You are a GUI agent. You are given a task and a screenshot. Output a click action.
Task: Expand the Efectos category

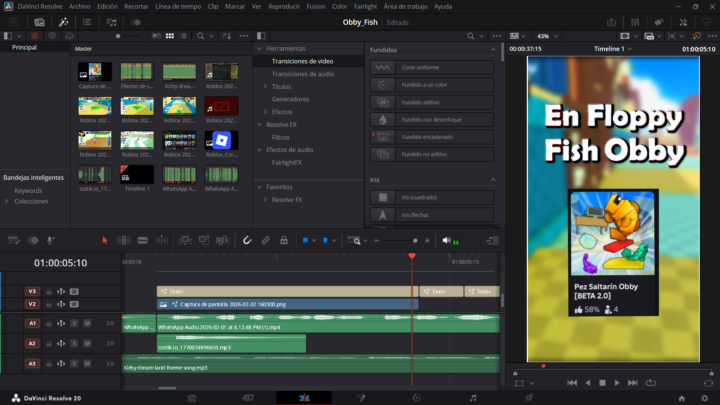(x=265, y=112)
